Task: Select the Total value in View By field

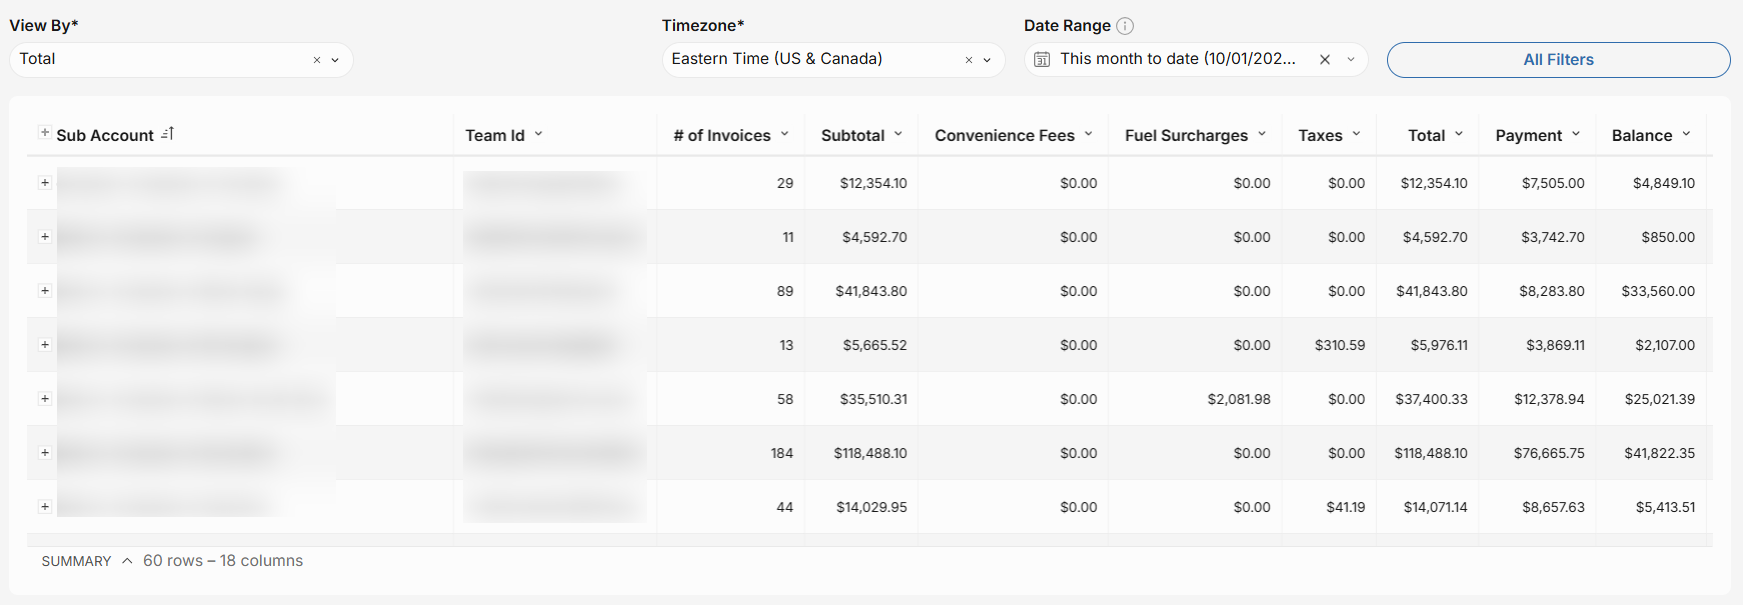Action: (38, 59)
